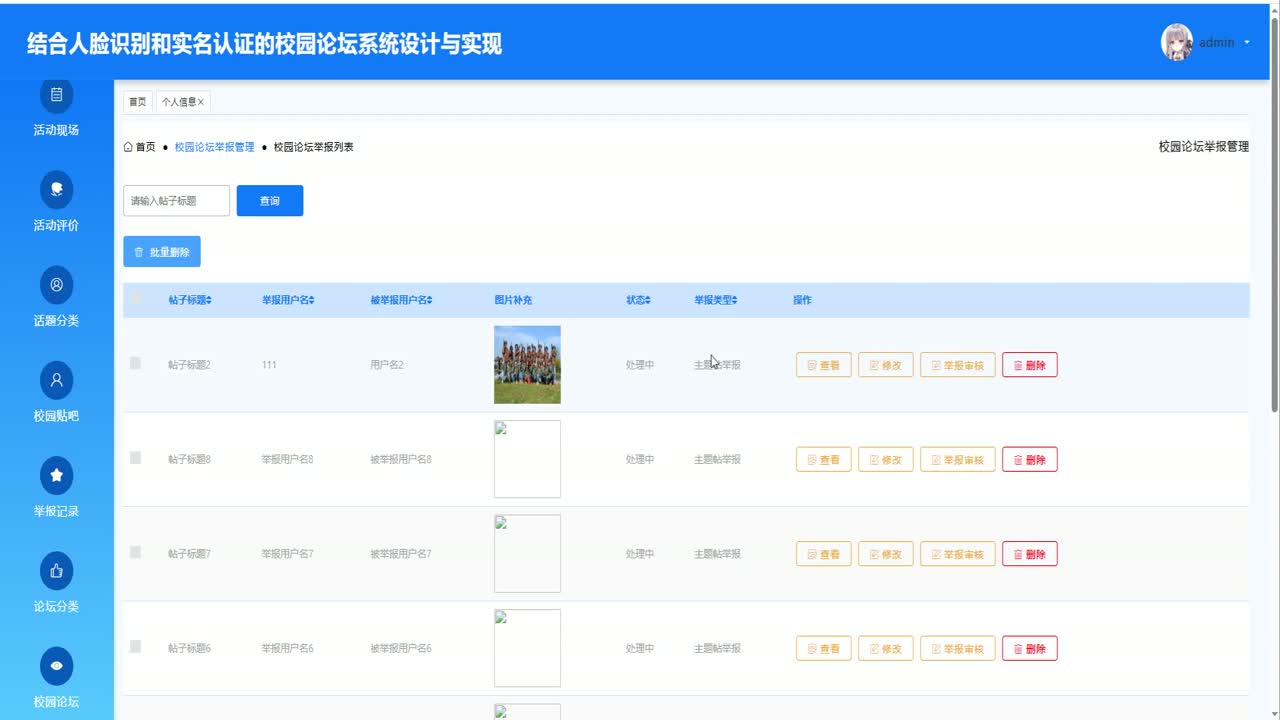Click the 帖子标题2 cell
This screenshot has width=1280, height=720.
tap(189, 365)
